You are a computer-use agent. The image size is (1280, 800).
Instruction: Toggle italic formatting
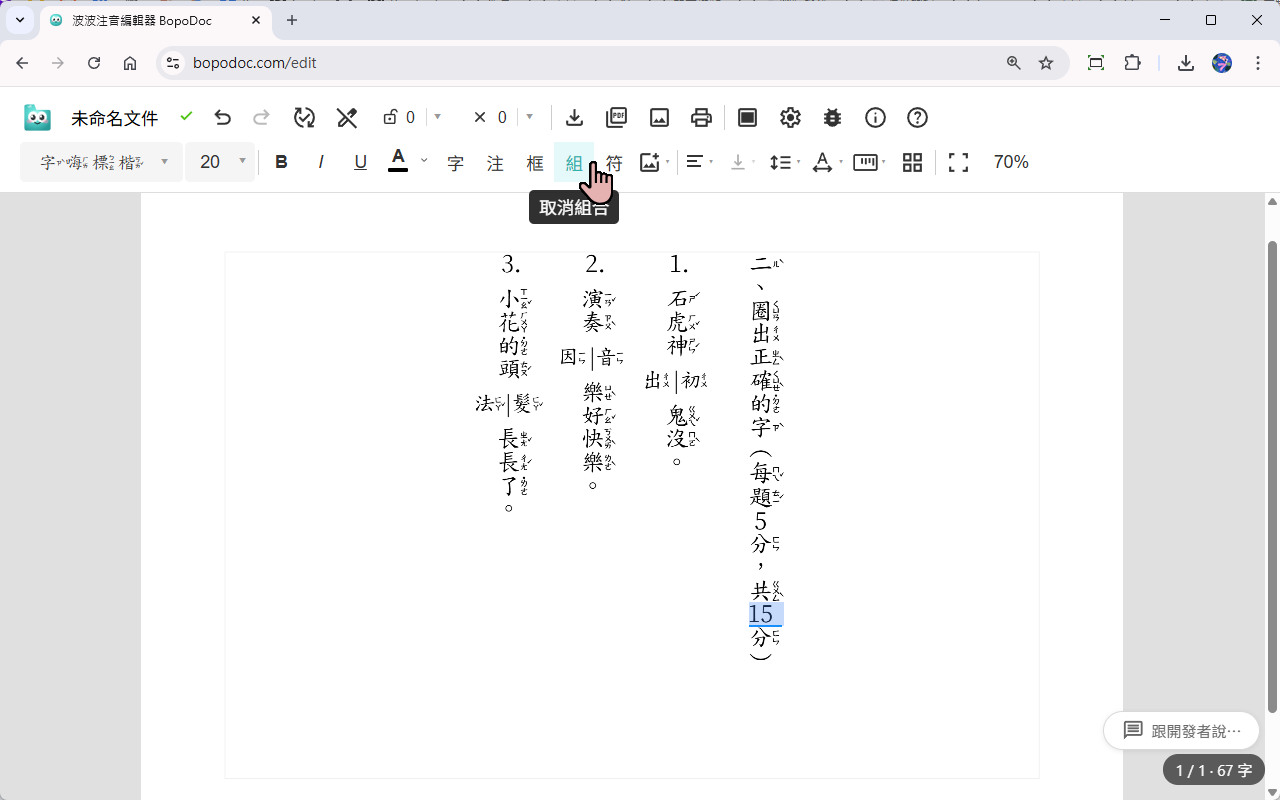pos(320,161)
